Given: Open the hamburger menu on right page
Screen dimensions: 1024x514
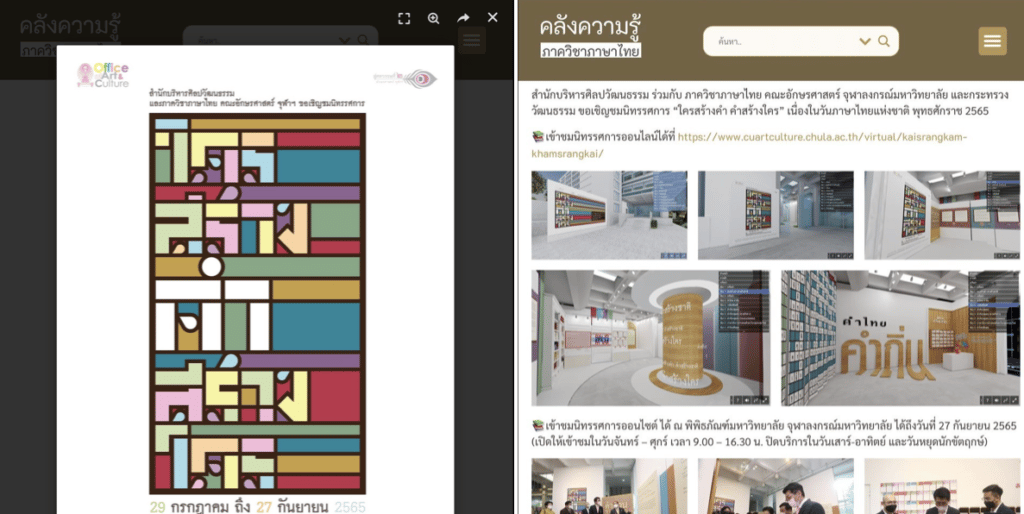Looking at the screenshot, I should [x=992, y=41].
